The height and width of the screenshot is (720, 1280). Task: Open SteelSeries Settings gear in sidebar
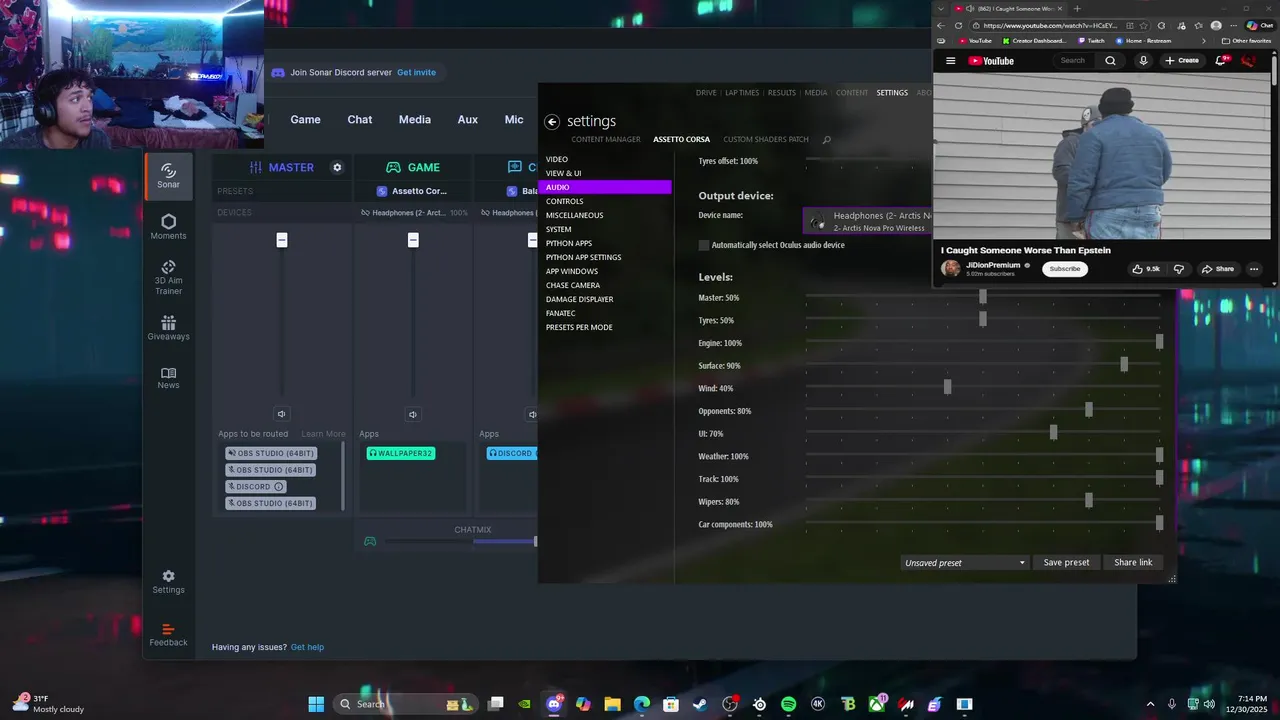[x=168, y=582]
